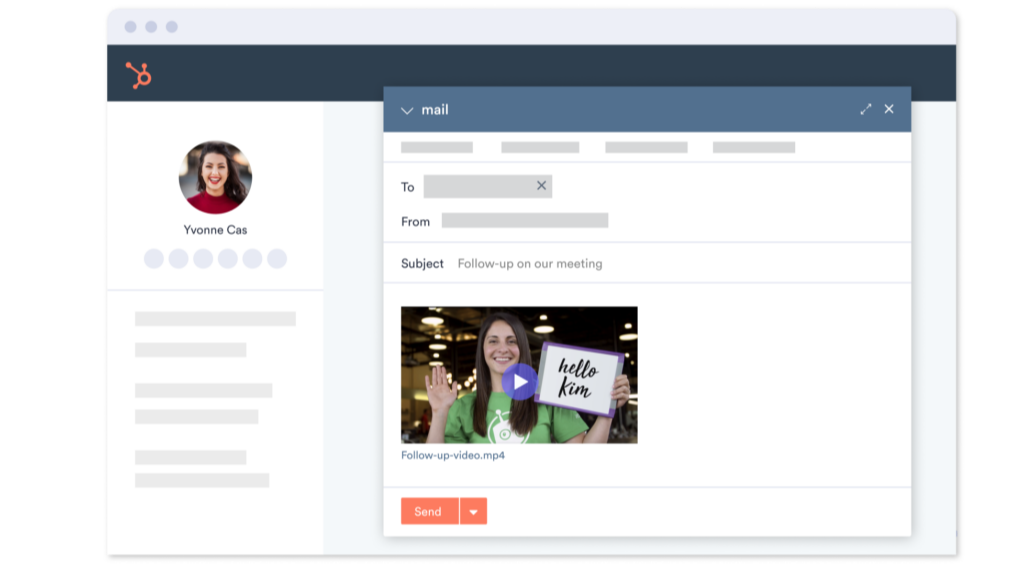Close the mail compose window

point(889,110)
